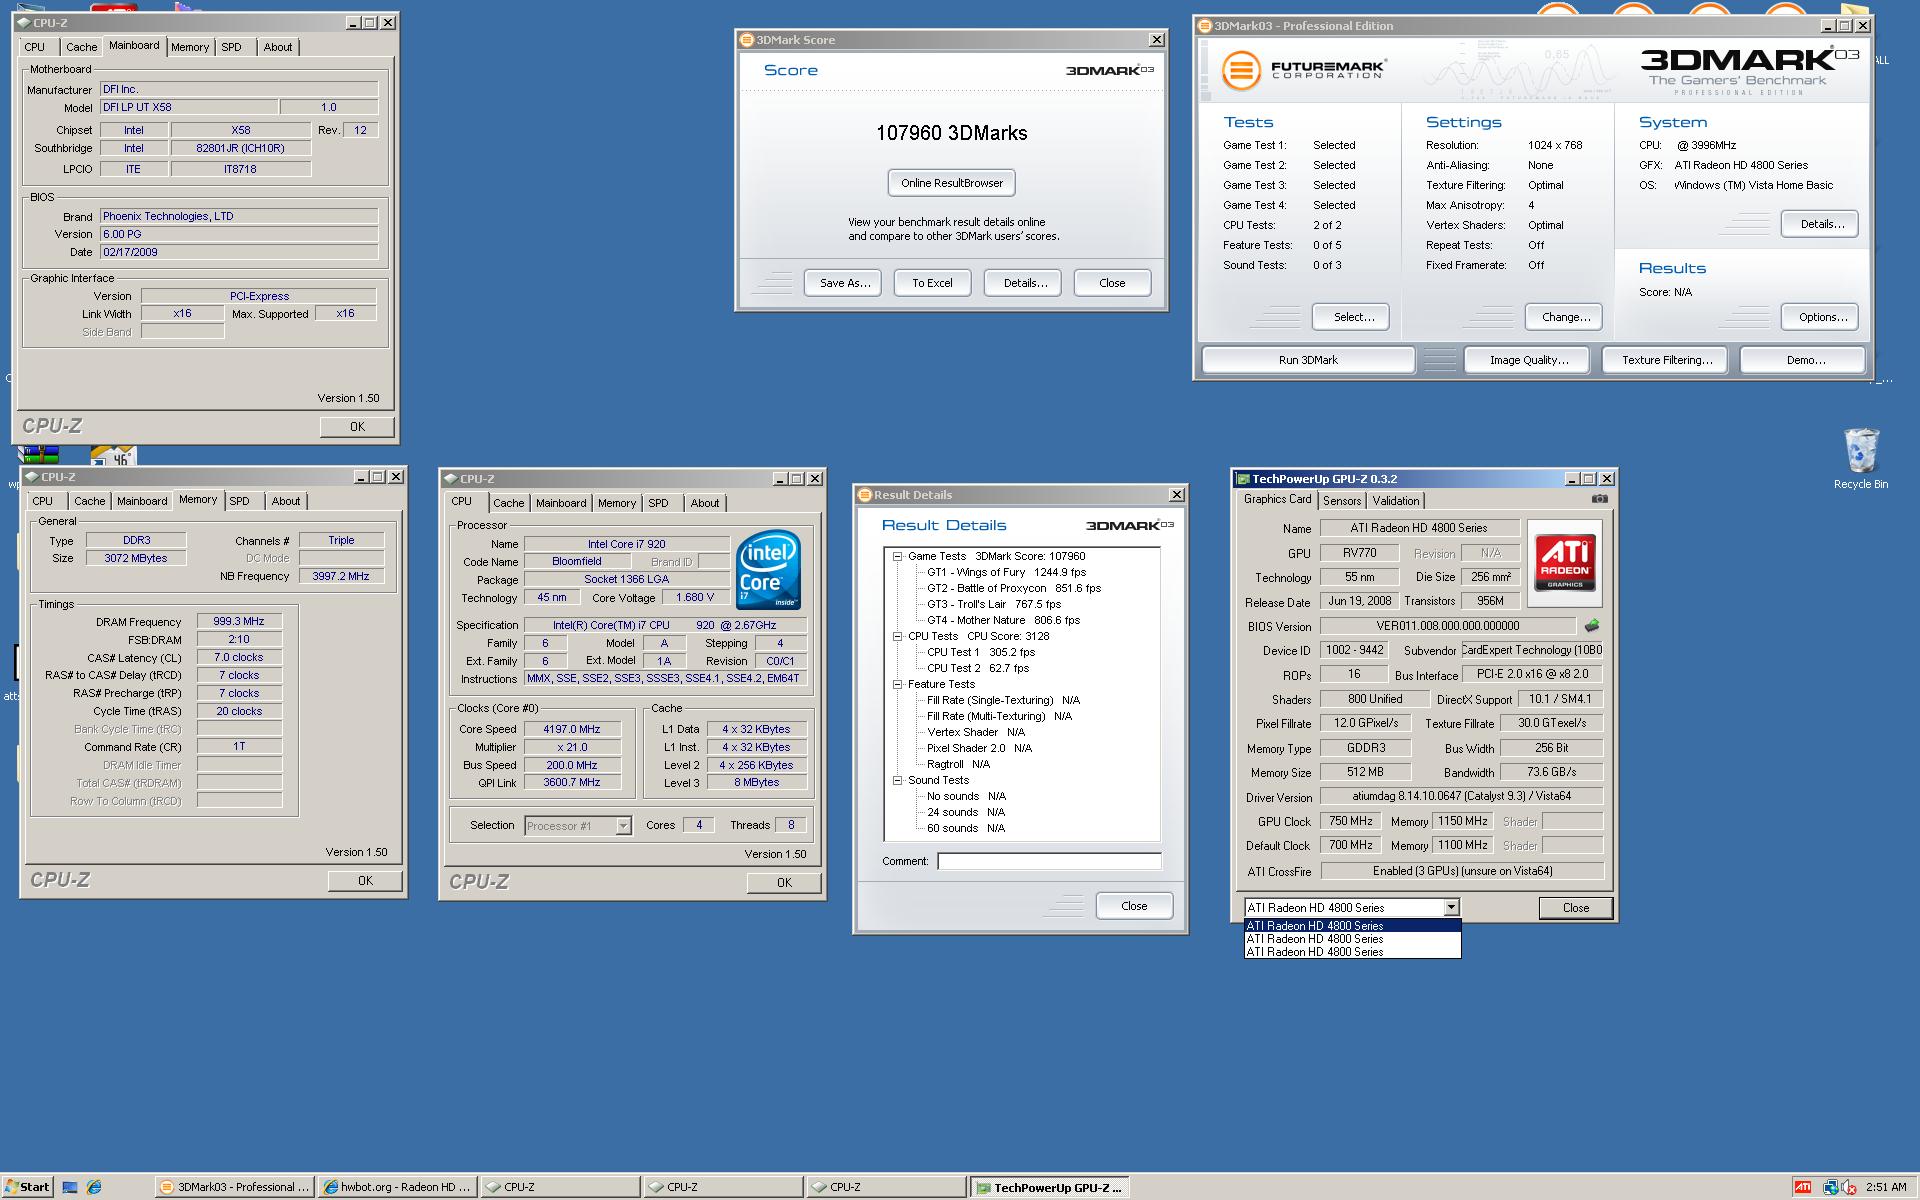This screenshot has height=1200, width=1920.
Task: Click OK in CPU-Z mainboard window
Action: point(357,427)
